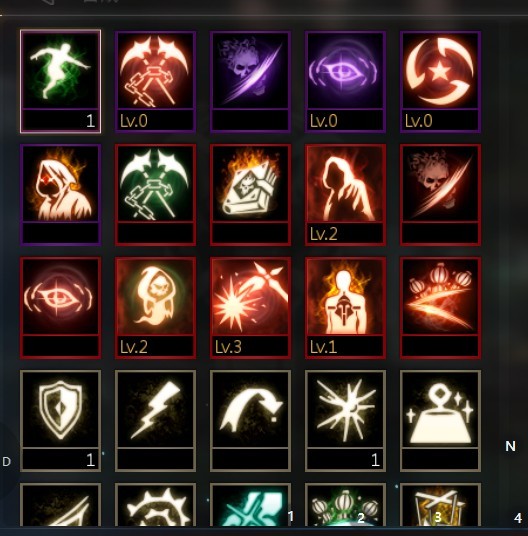Select the red skull with slash skill
Viewport: 528px width, 536px height.
[441, 194]
